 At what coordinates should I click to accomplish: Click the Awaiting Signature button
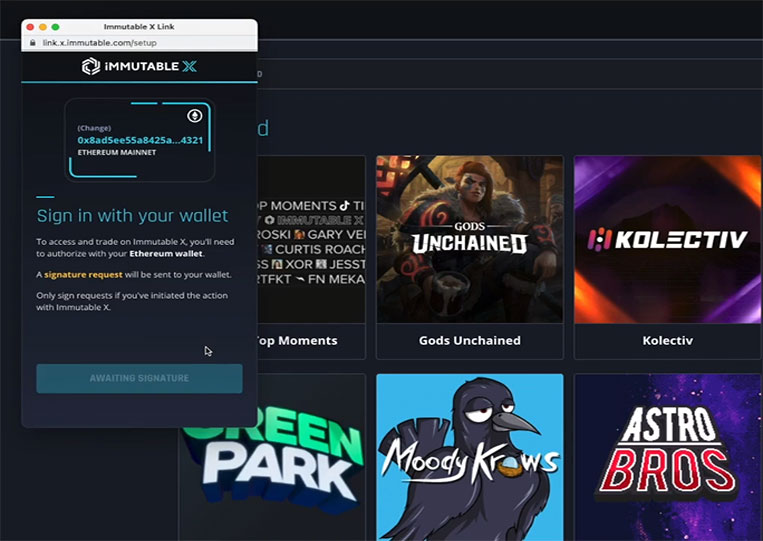[x=139, y=378]
